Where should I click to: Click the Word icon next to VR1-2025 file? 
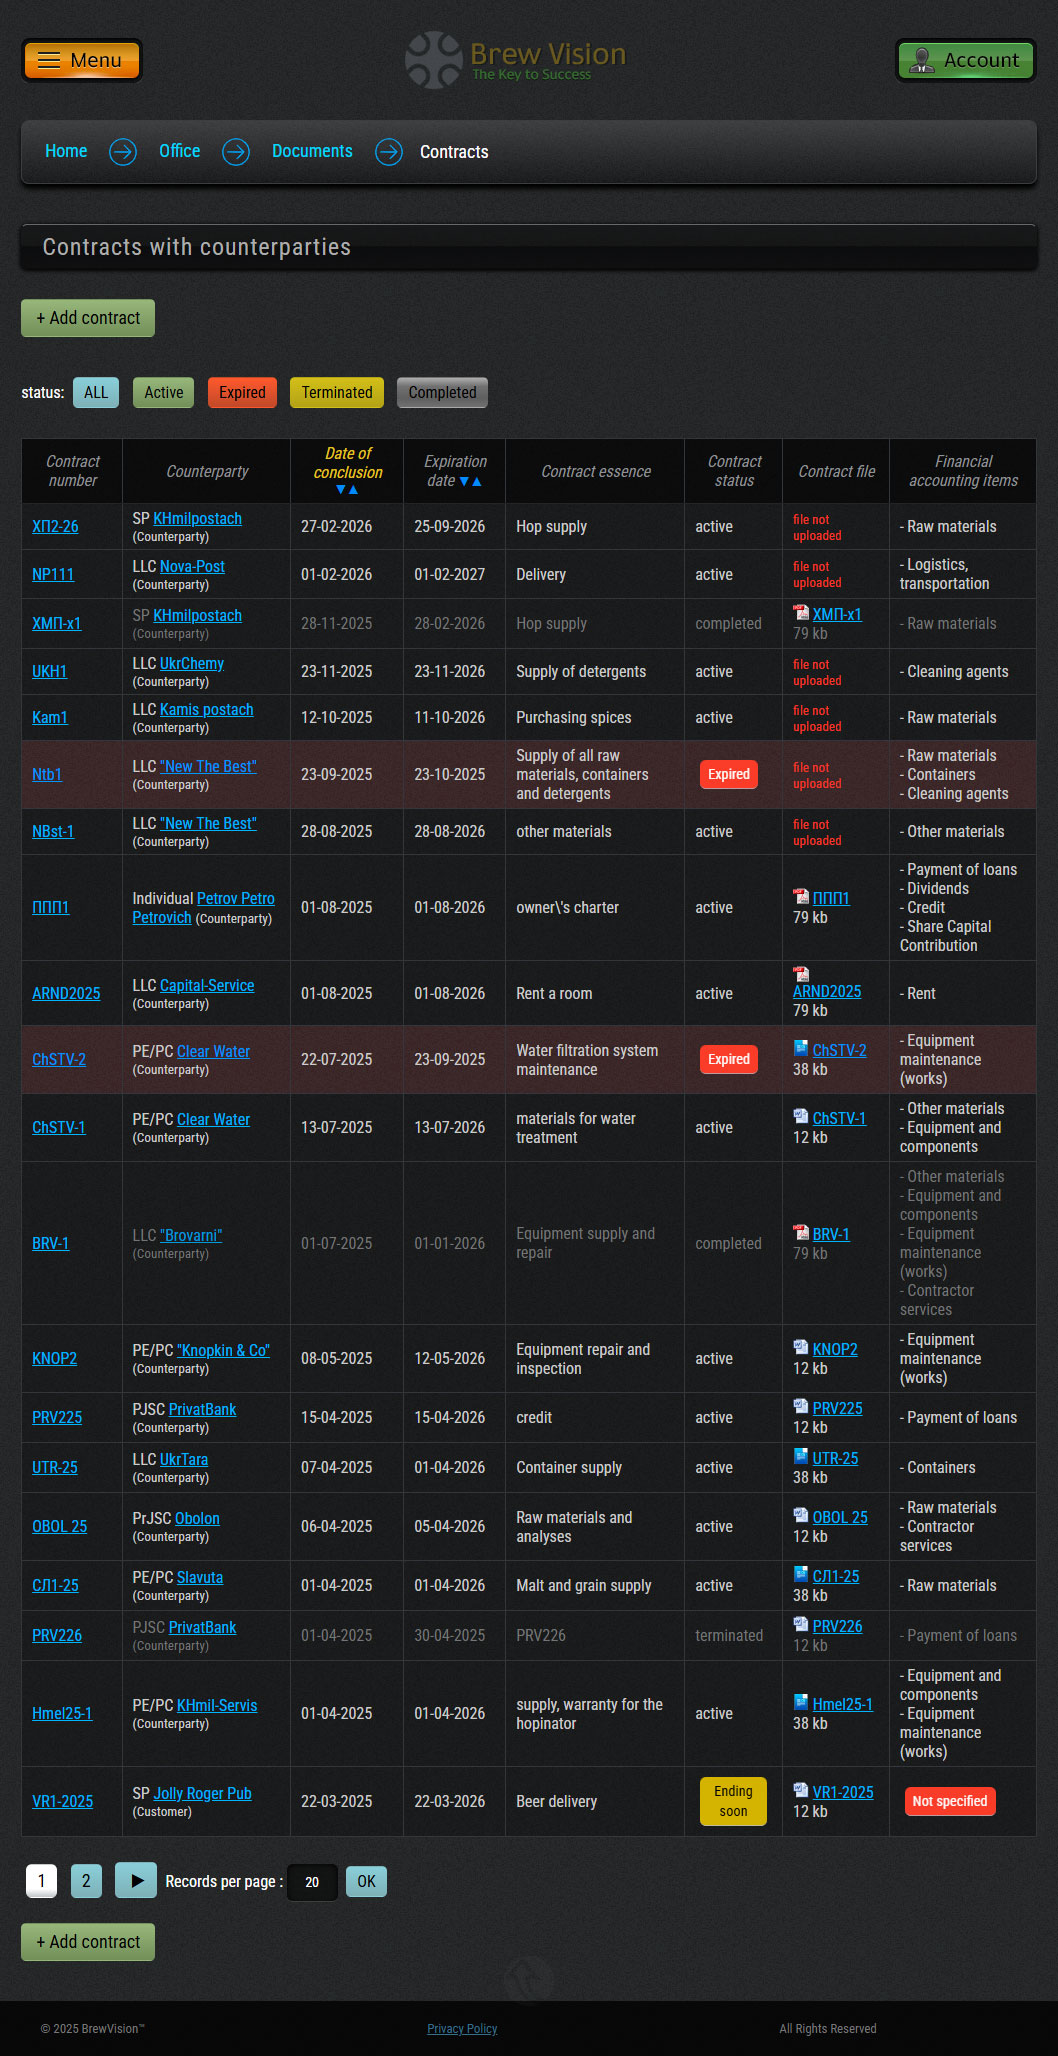click(x=801, y=1791)
